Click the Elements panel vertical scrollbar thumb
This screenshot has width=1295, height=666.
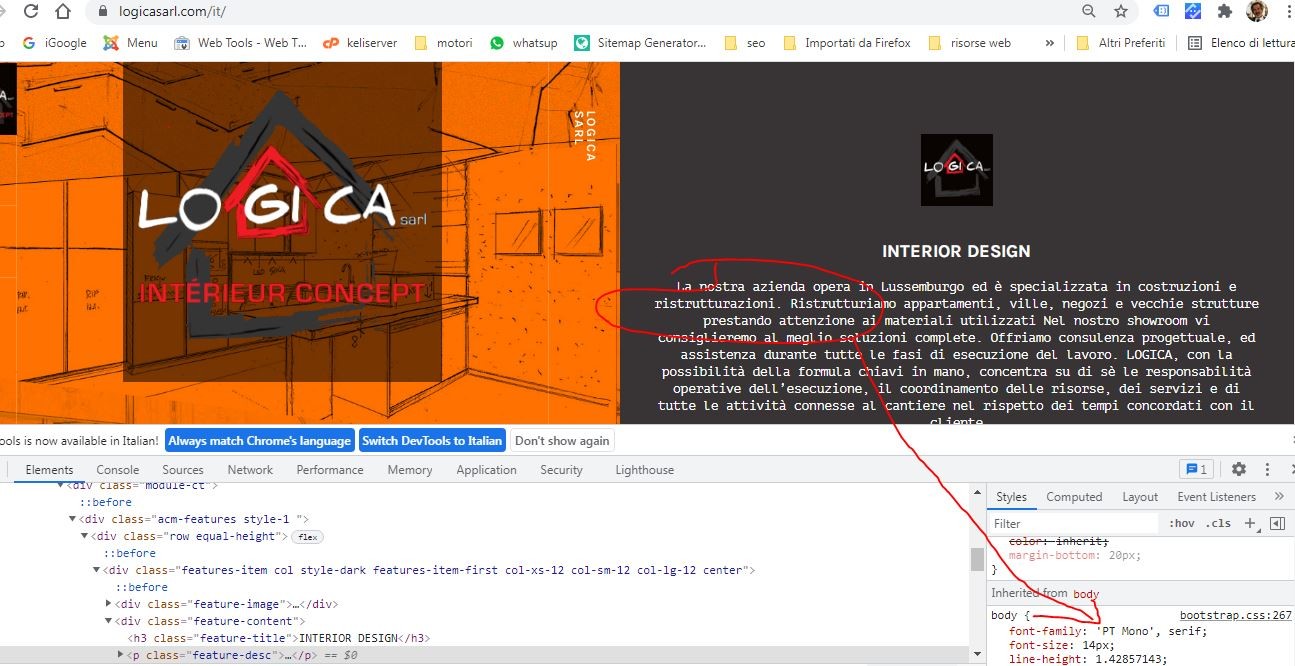[977, 559]
